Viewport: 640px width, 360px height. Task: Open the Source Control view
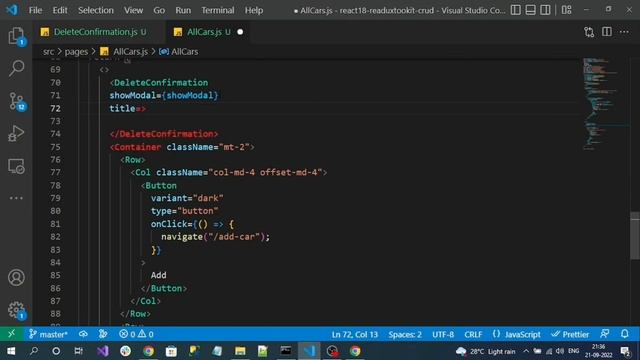[16, 101]
